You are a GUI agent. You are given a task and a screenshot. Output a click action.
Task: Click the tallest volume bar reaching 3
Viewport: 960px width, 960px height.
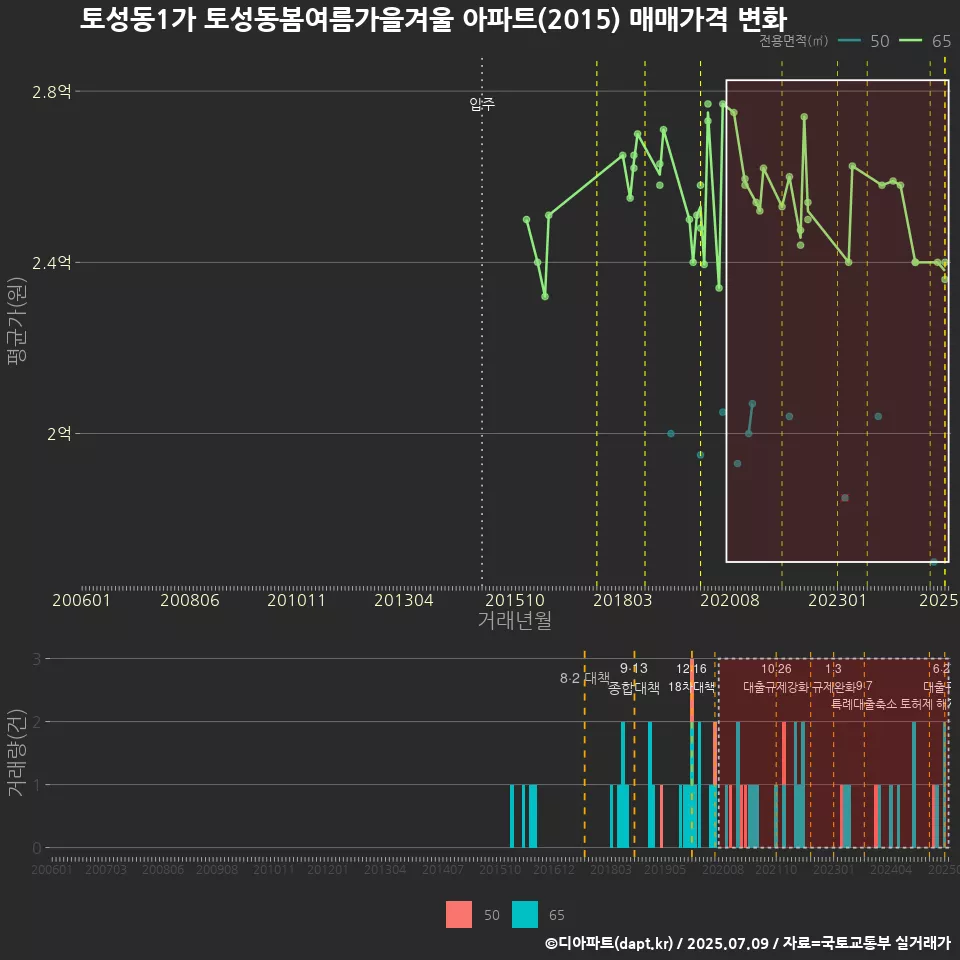coord(692,753)
